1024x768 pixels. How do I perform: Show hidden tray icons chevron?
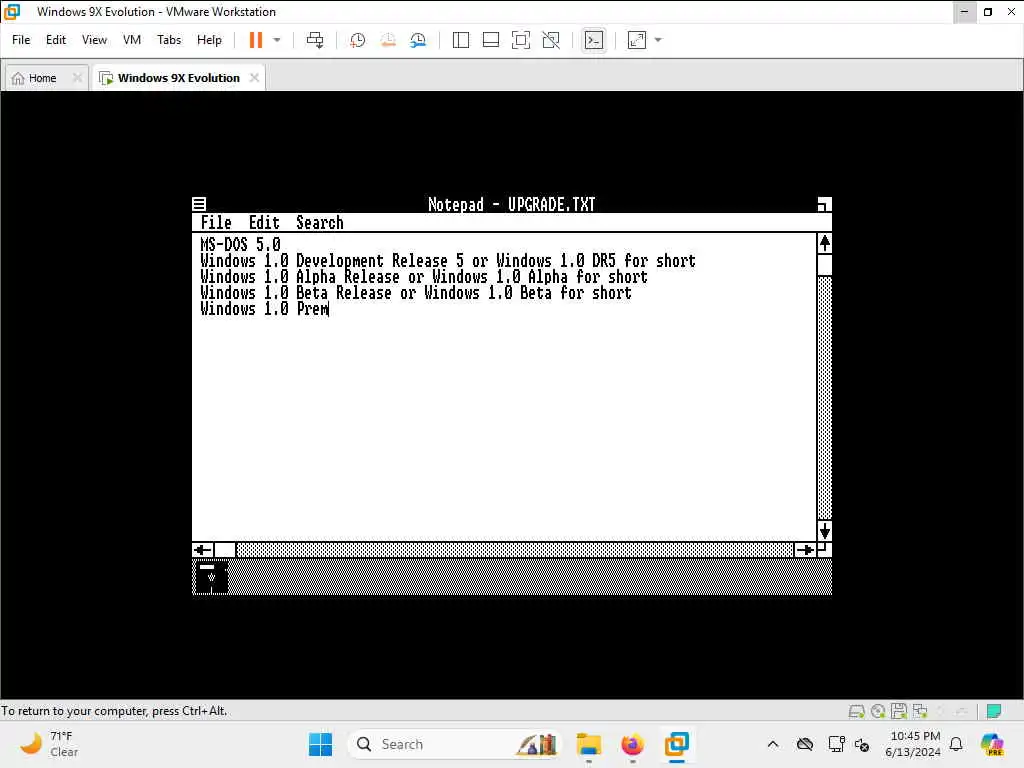pos(773,744)
